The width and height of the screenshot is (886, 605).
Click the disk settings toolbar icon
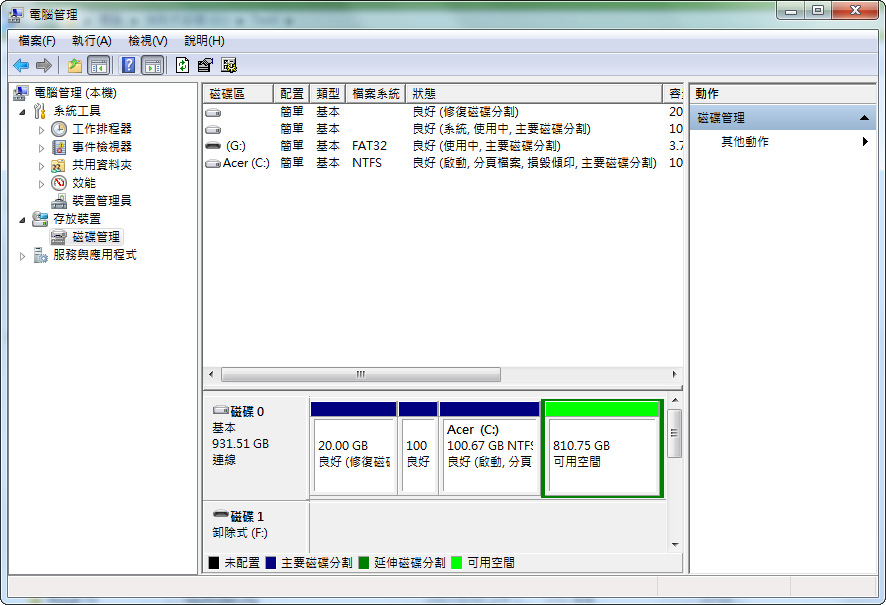pyautogui.click(x=229, y=66)
